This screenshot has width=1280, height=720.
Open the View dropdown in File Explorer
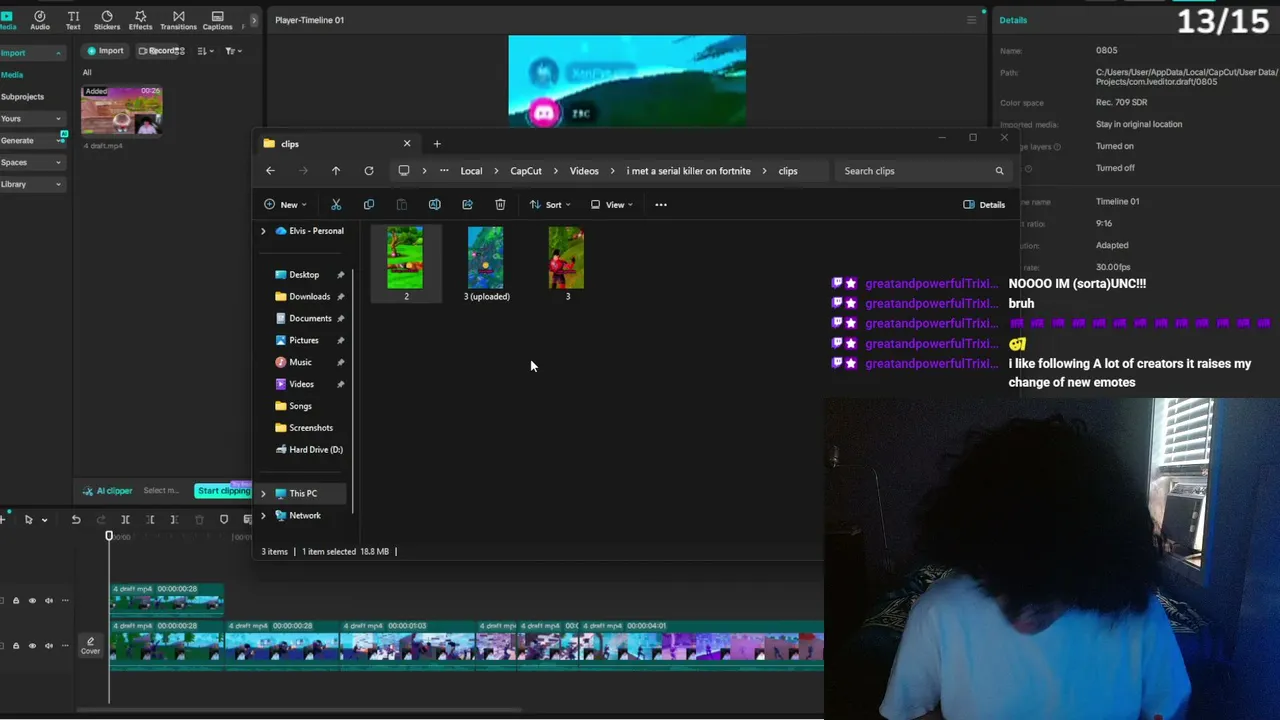[611, 205]
